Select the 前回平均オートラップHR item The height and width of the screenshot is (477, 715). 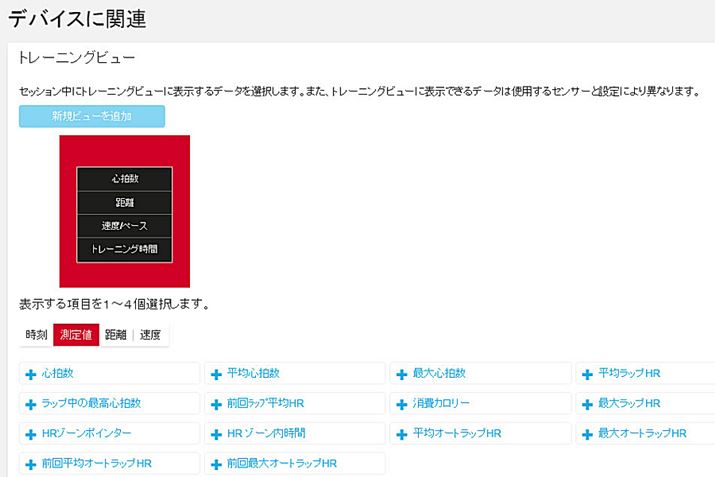pyautogui.click(x=96, y=464)
